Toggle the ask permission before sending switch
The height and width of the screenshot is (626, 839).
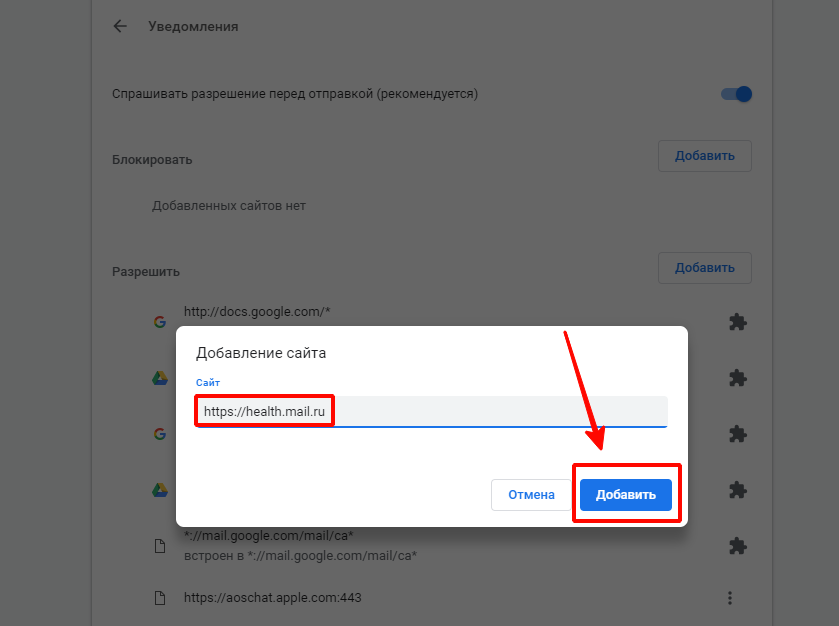click(736, 94)
